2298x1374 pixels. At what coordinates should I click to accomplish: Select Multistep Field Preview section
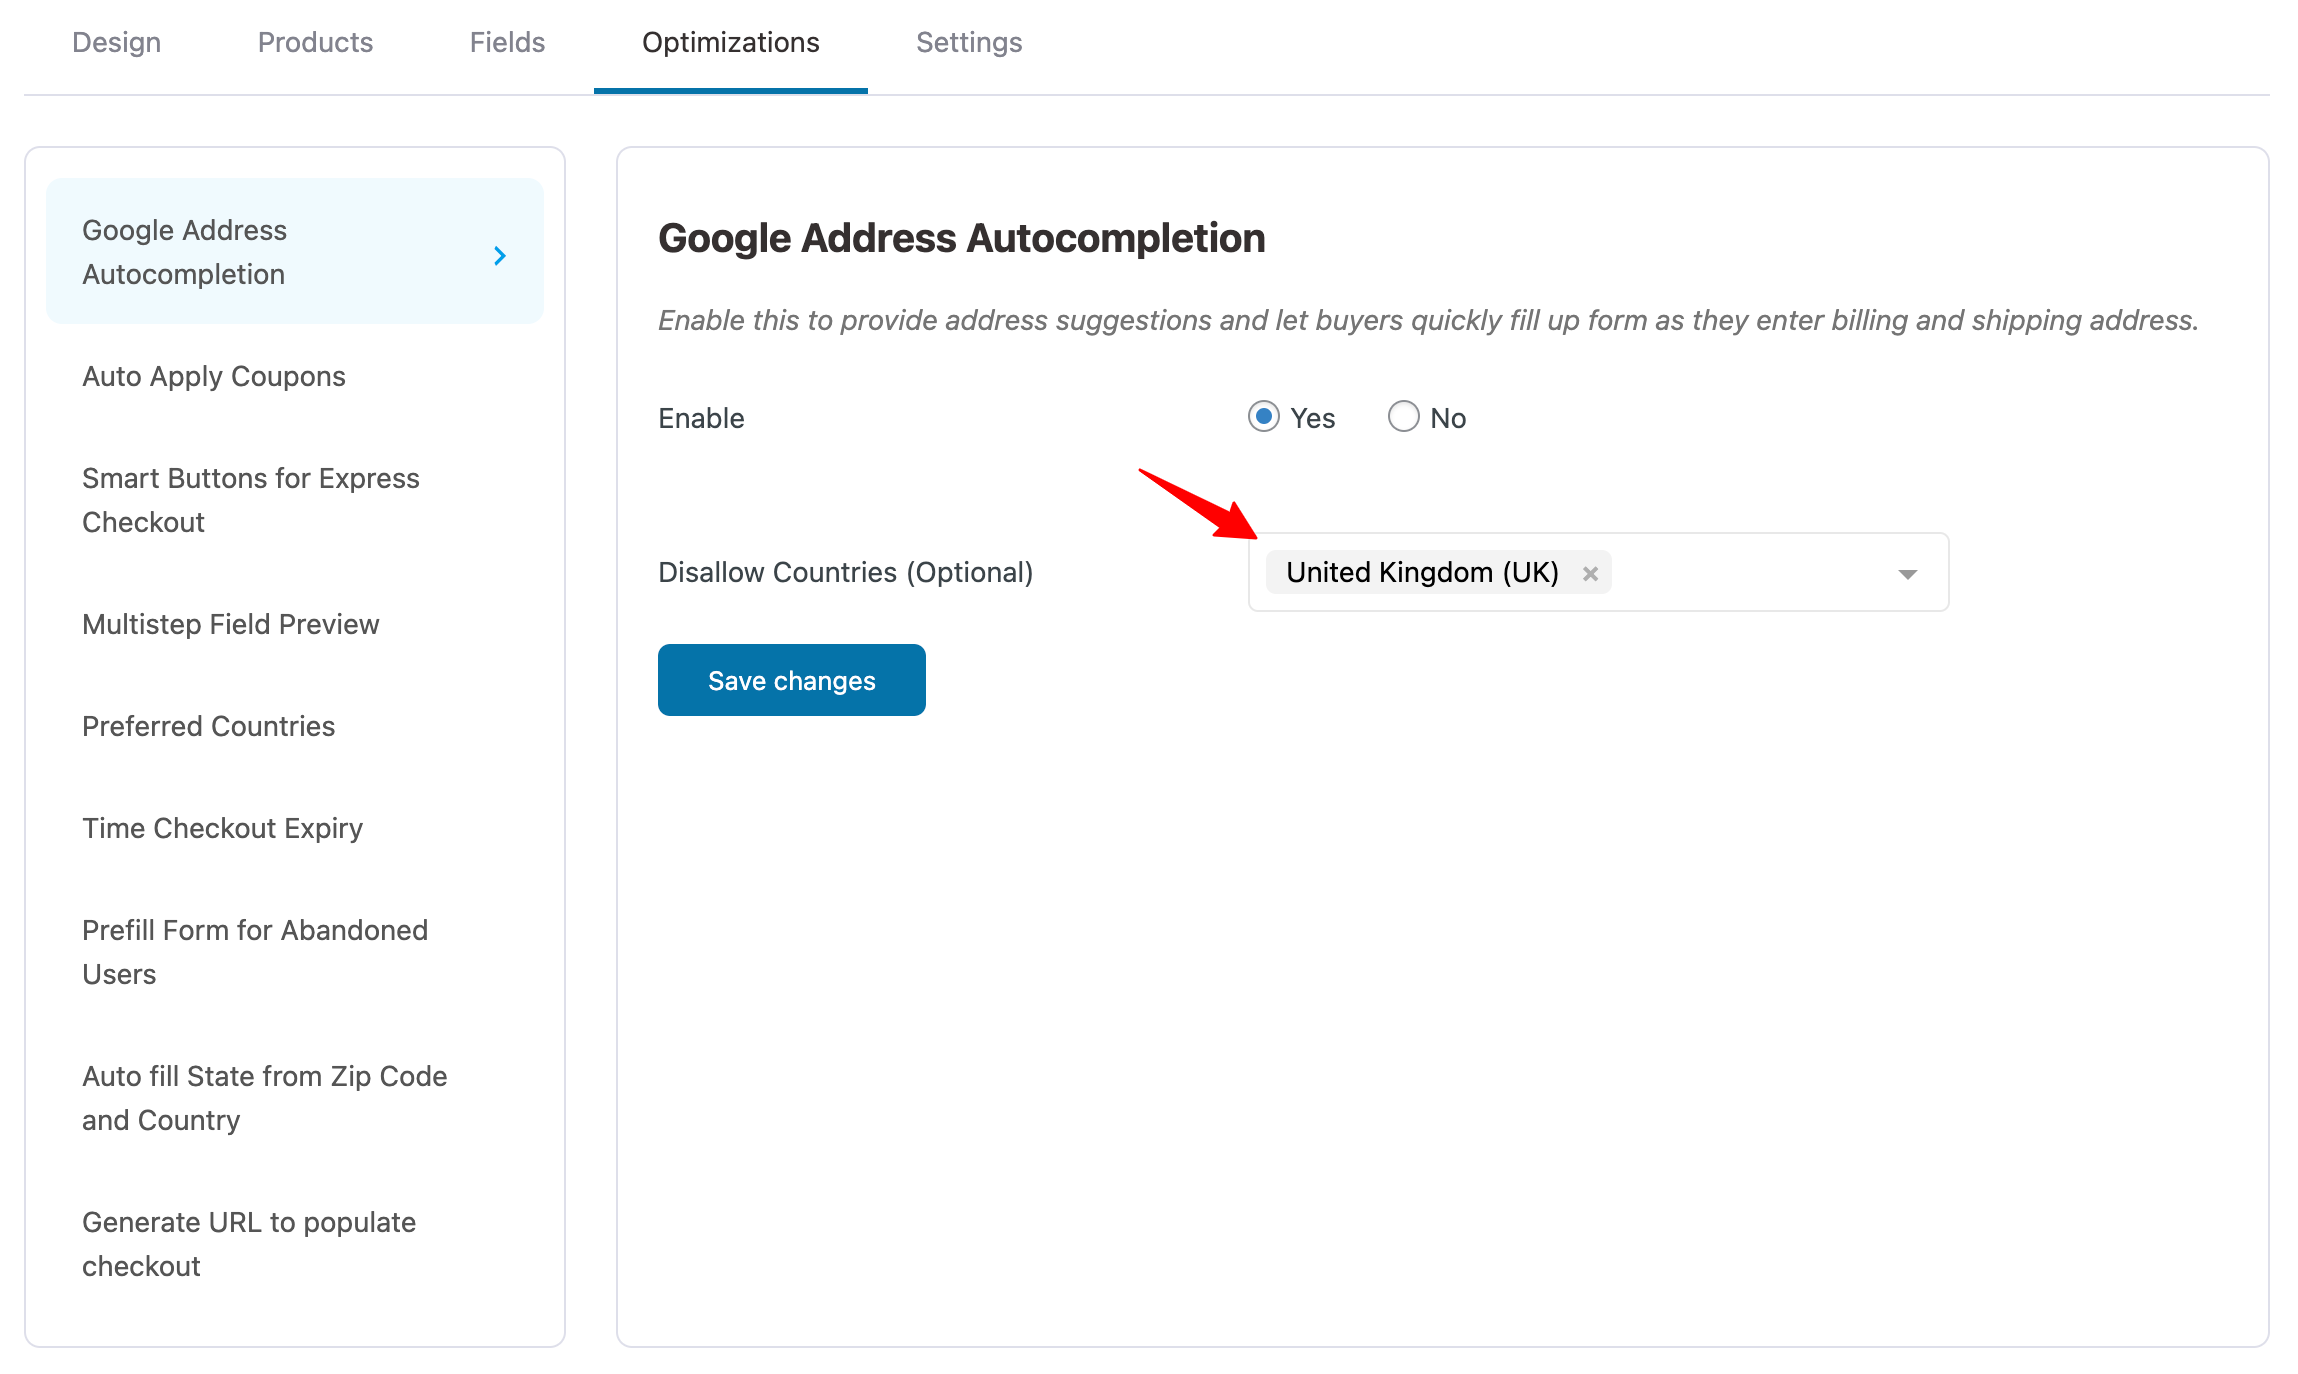(x=230, y=624)
